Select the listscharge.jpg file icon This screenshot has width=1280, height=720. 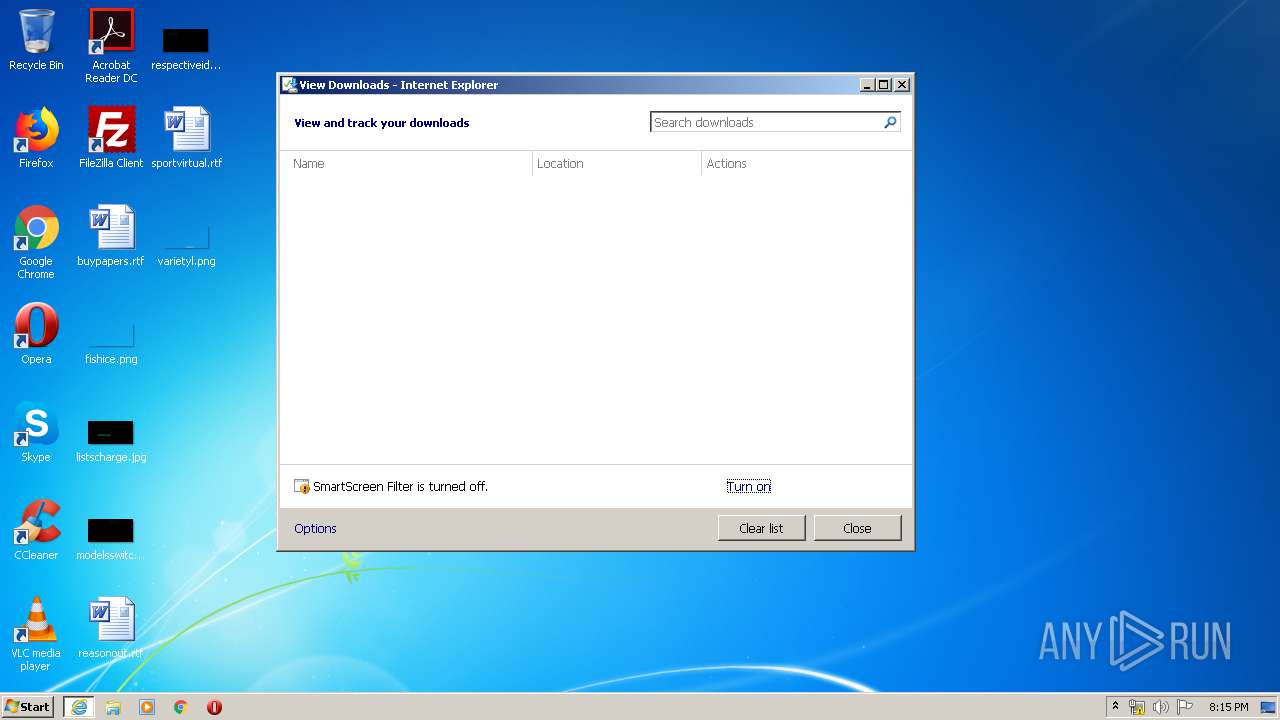(x=111, y=441)
